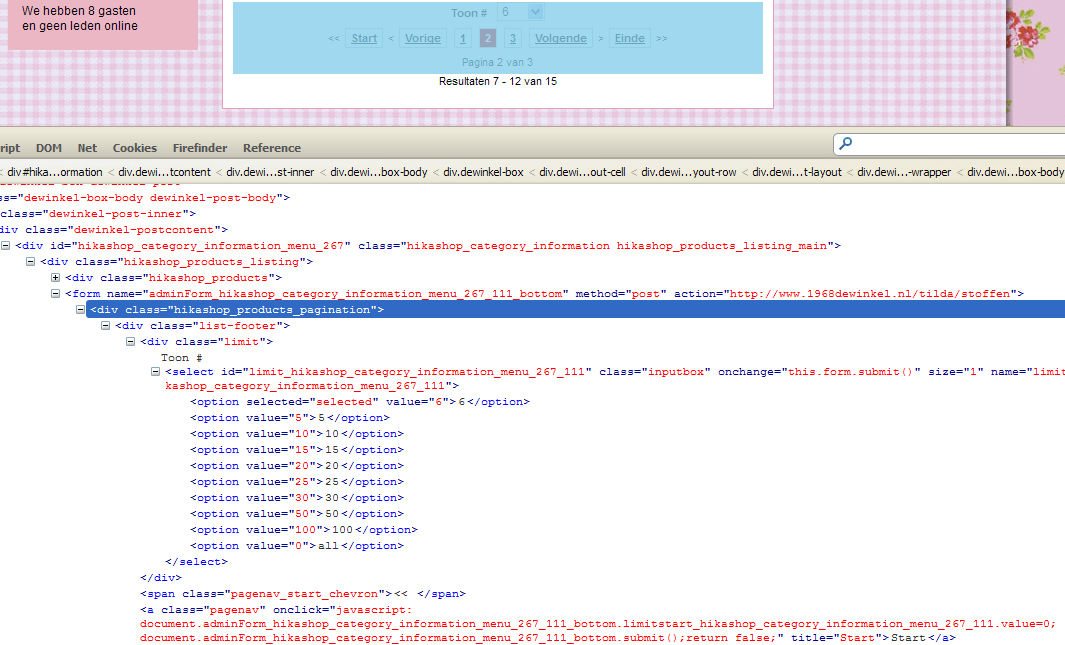Select the highlighted hikashop_products_pagination row

click(x=576, y=310)
